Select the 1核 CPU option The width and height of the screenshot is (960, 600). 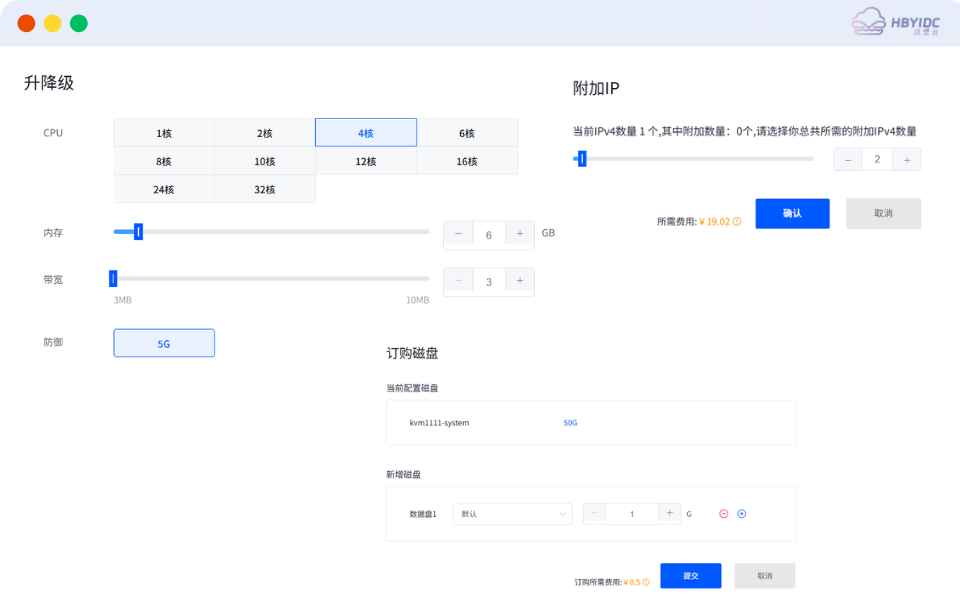164,133
